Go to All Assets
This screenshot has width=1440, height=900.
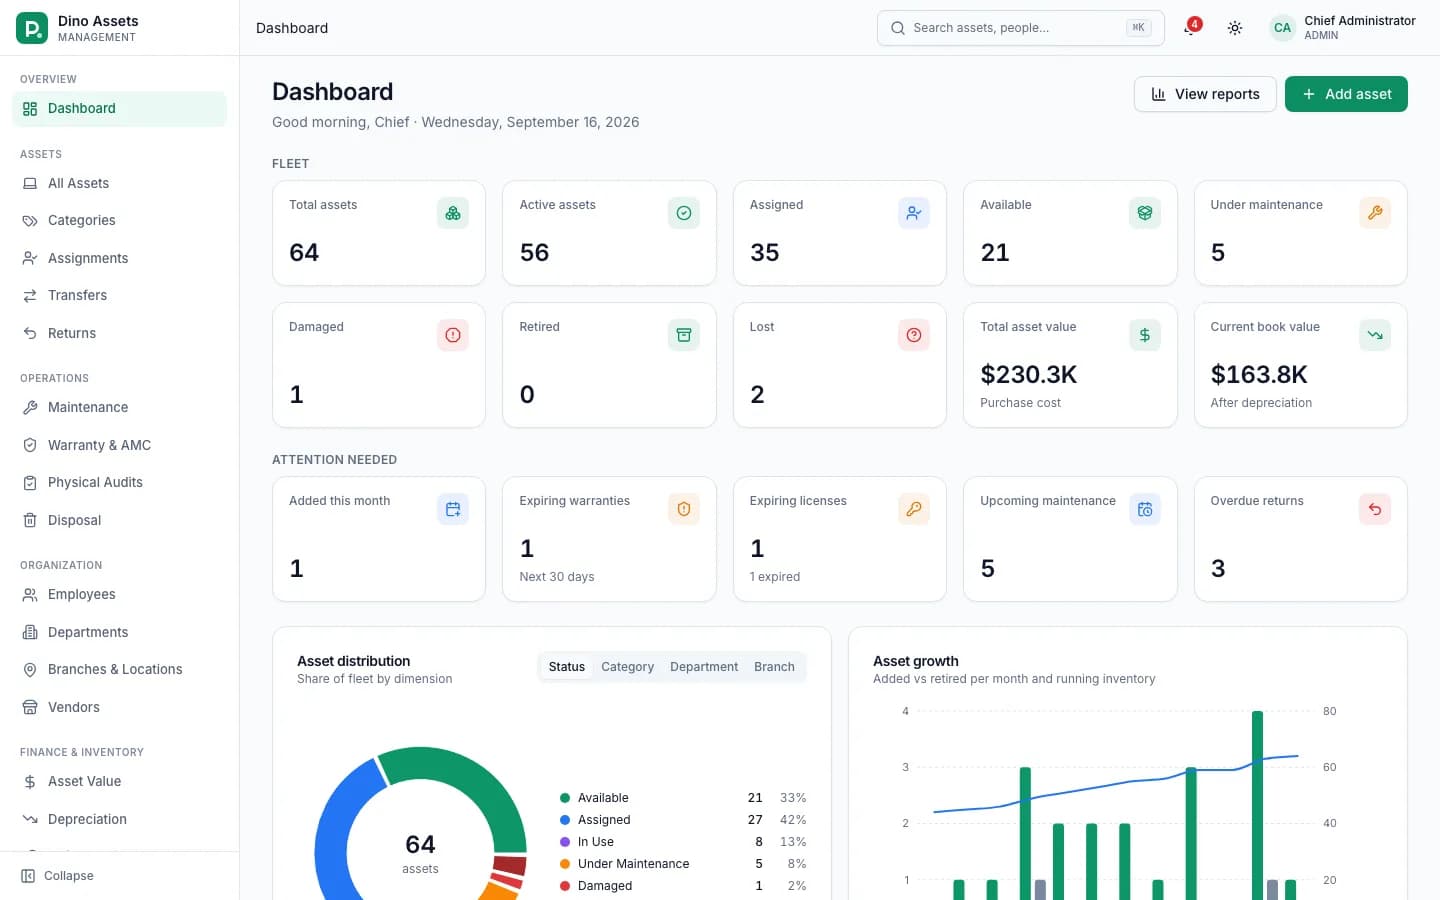point(119,183)
